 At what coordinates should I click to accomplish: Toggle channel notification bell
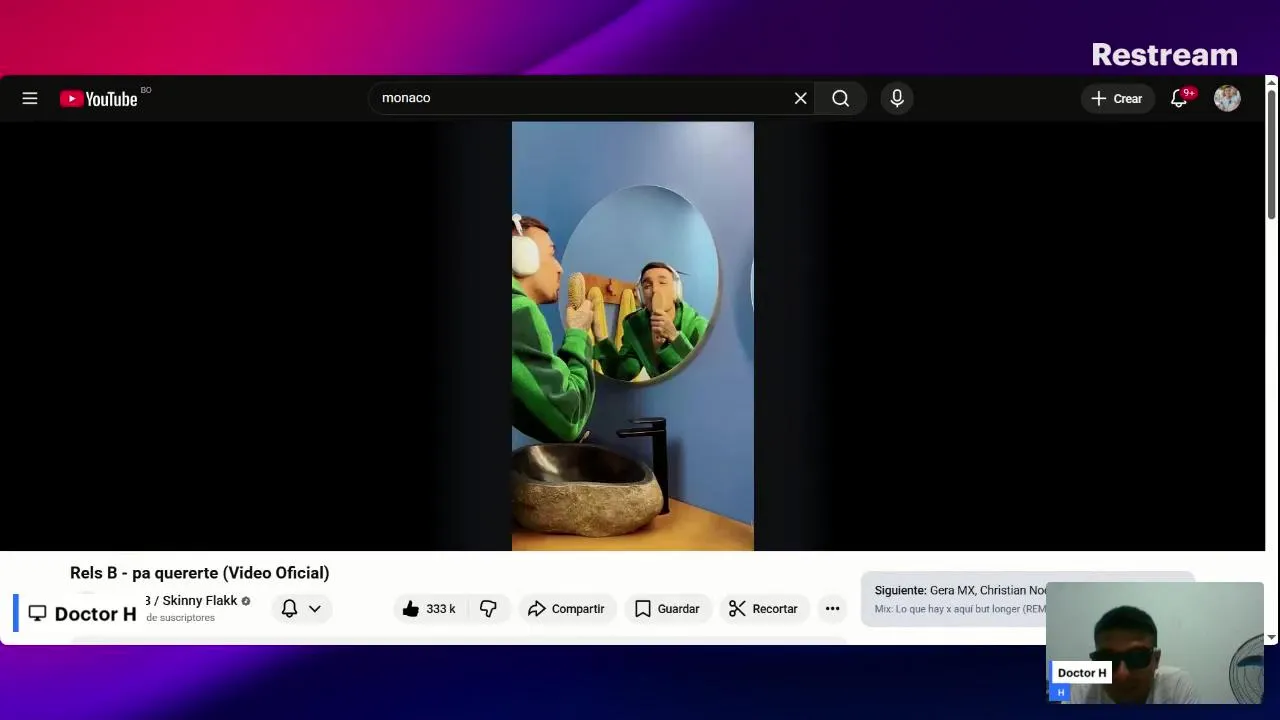click(x=289, y=608)
